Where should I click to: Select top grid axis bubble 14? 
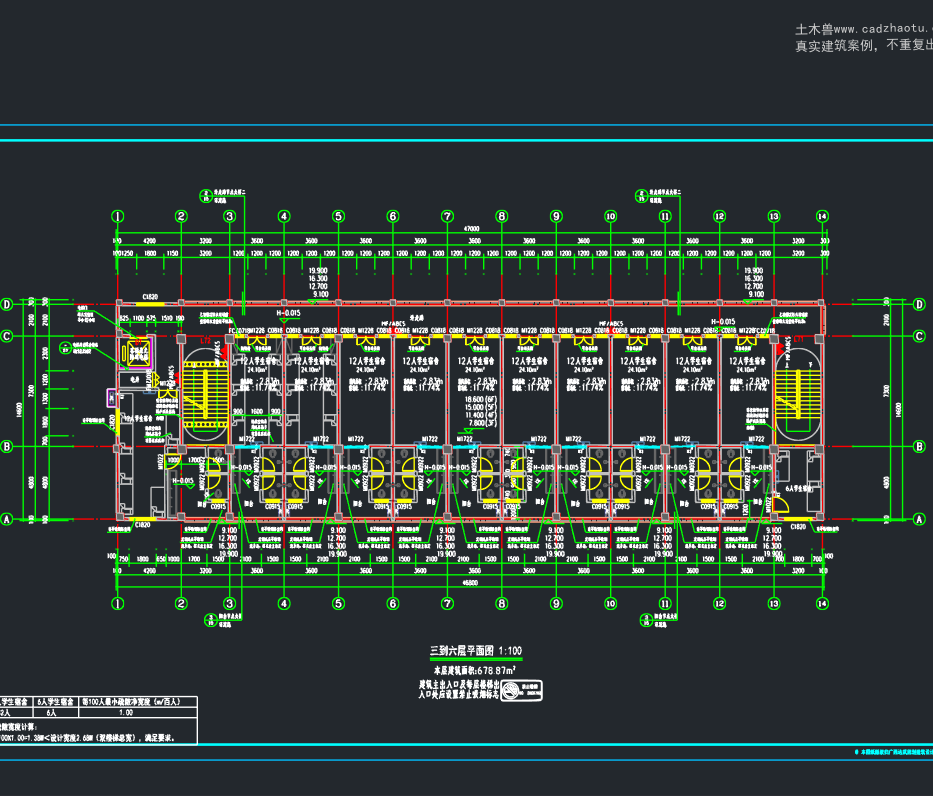[822, 217]
